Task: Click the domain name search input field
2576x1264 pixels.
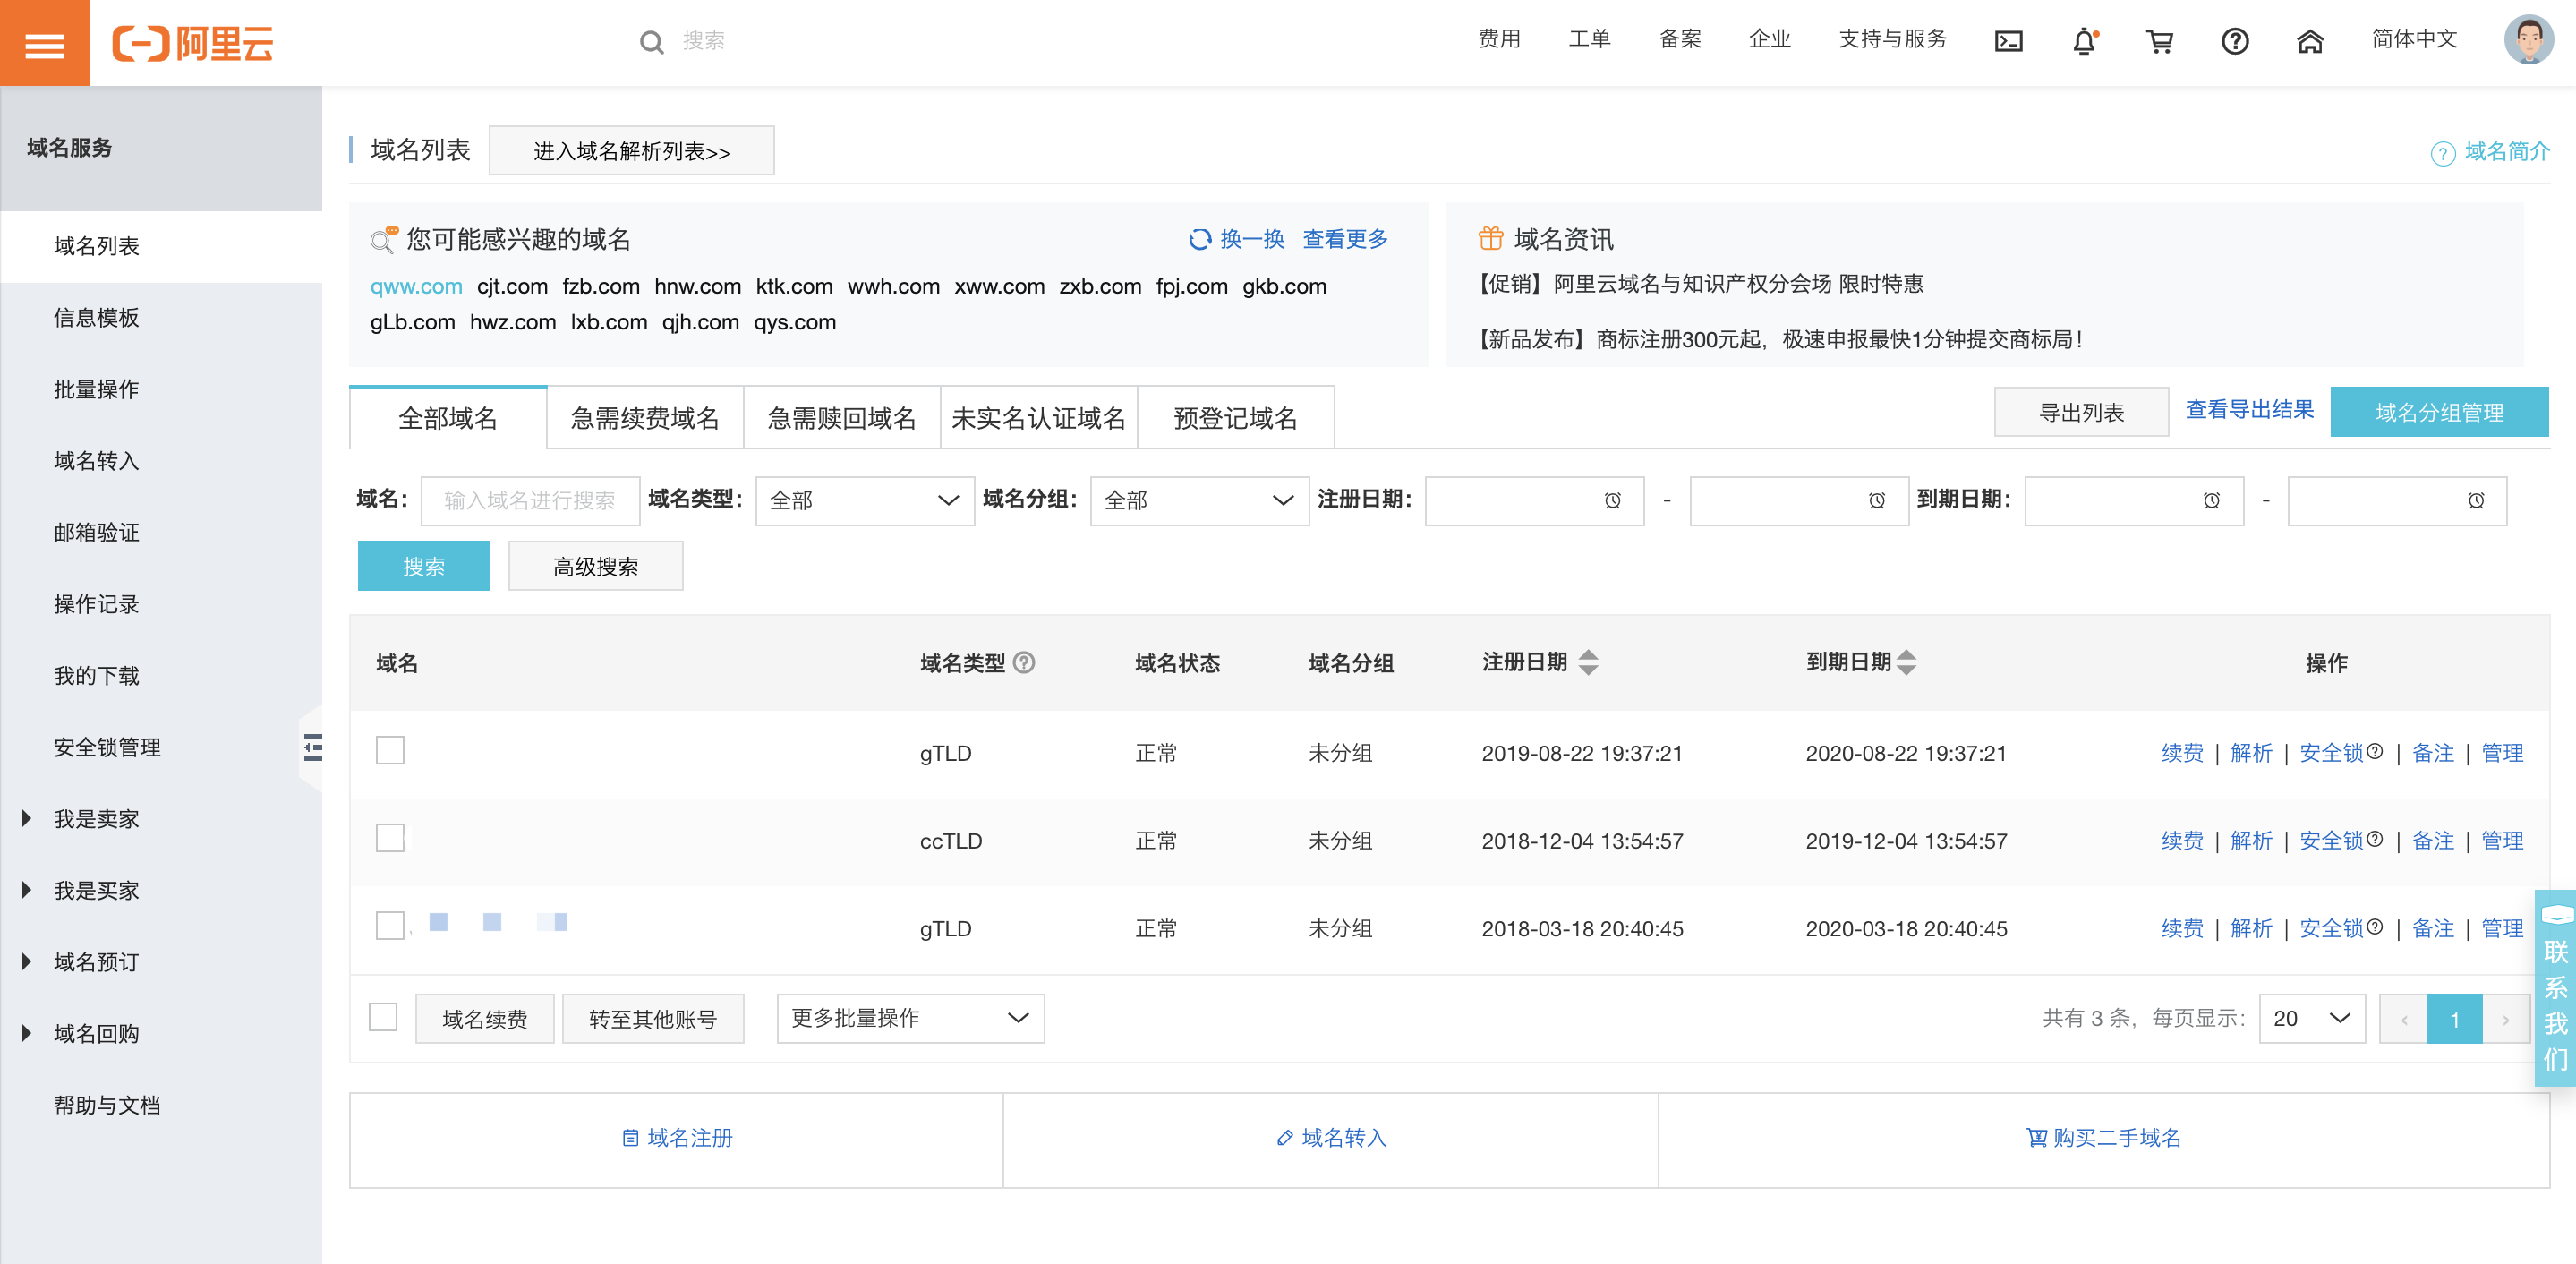Action: coord(531,500)
